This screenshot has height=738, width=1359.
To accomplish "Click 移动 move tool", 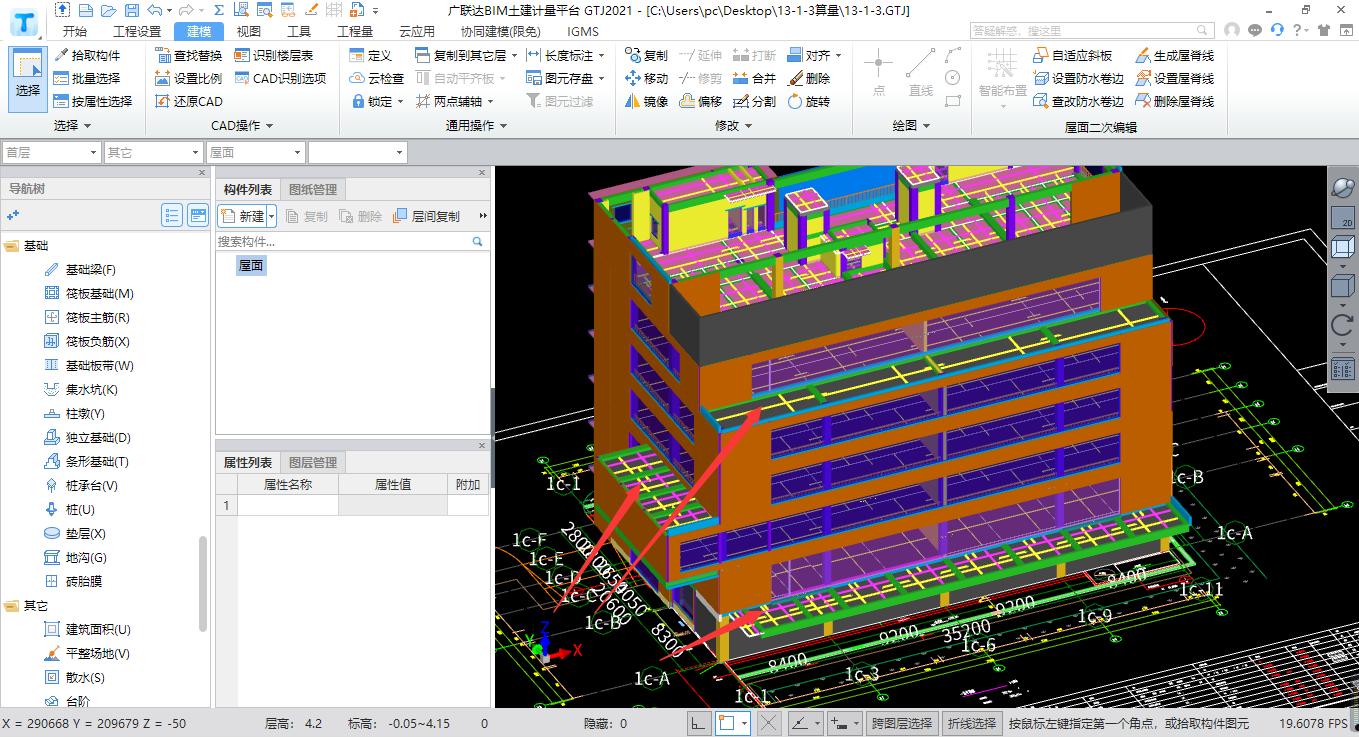I will click(x=646, y=78).
